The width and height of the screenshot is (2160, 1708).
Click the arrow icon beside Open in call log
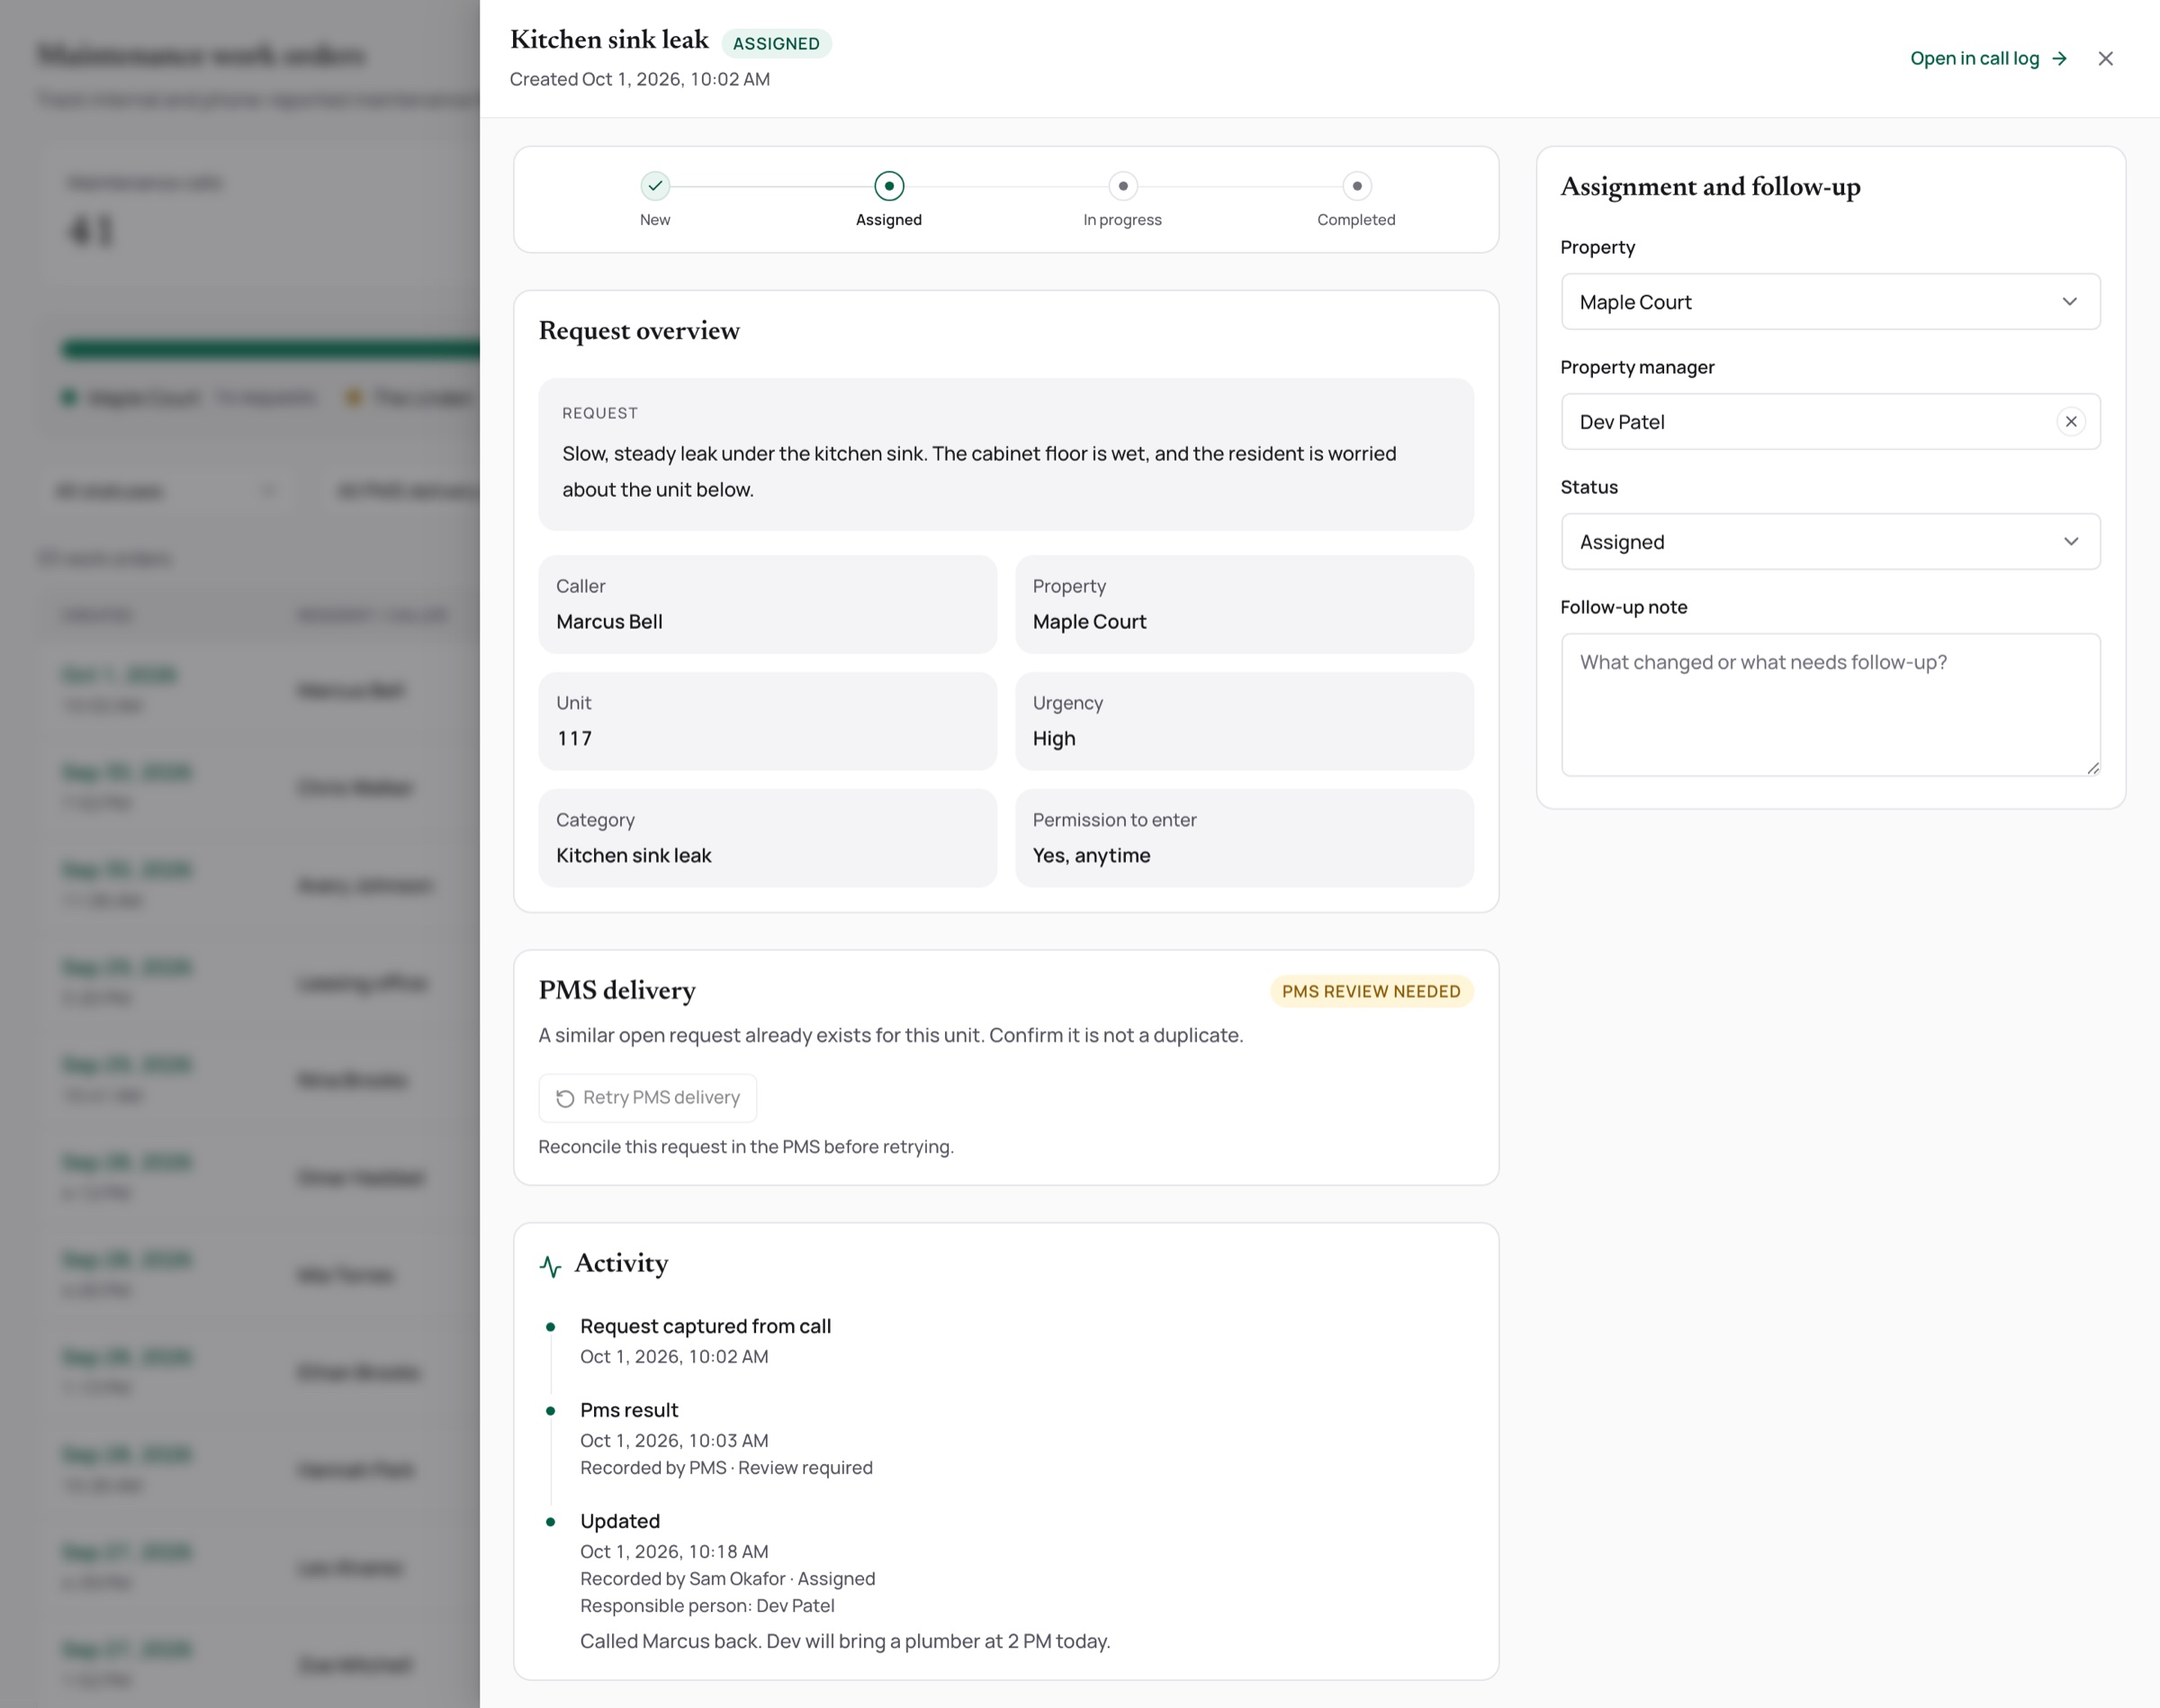pos(2059,59)
